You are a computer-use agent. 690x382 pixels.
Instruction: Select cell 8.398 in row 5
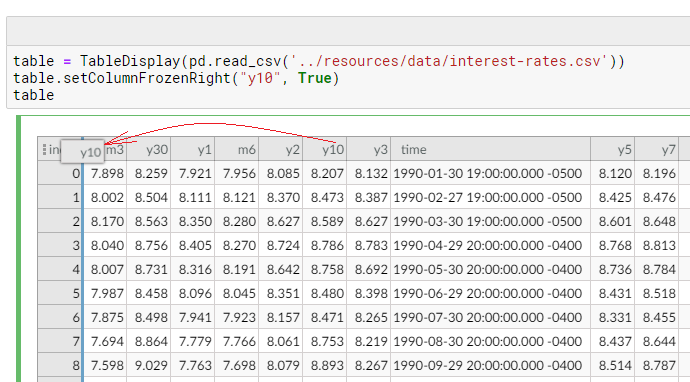[369, 293]
